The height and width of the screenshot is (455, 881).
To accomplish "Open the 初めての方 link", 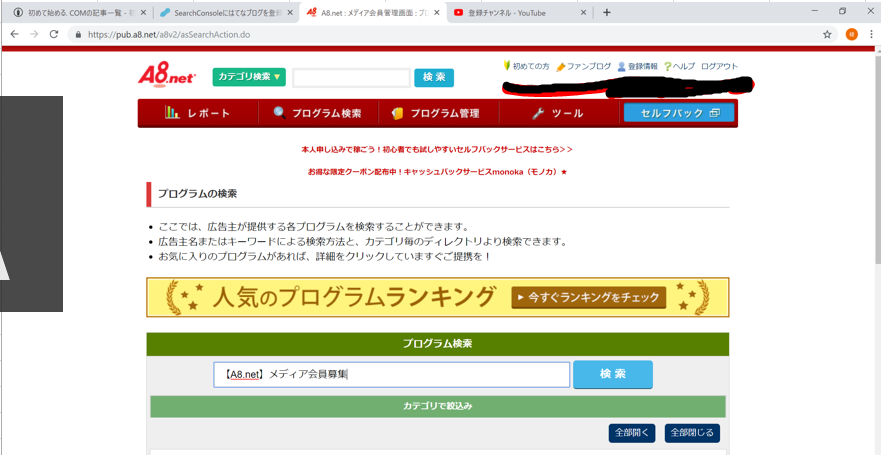I will click(x=526, y=66).
